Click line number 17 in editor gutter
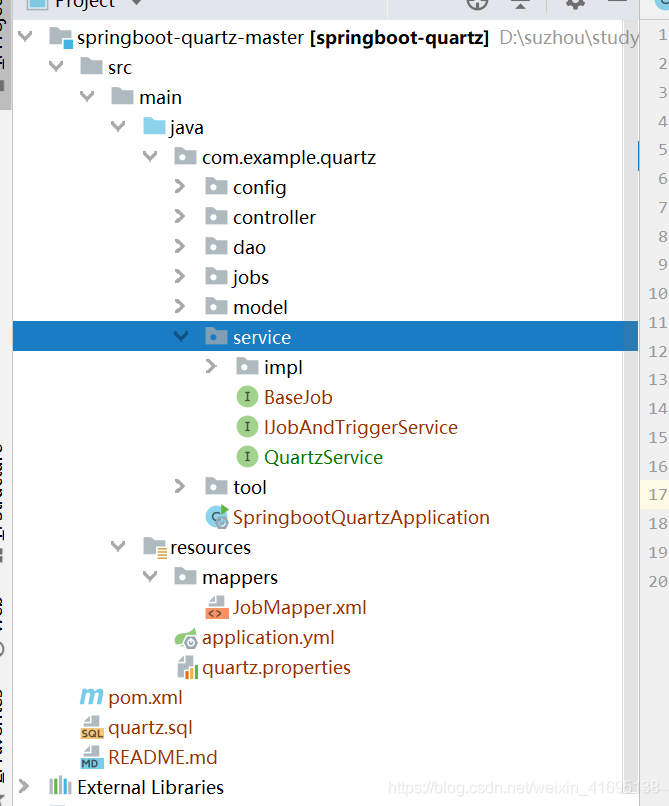Image resolution: width=669 pixels, height=806 pixels. pyautogui.click(x=657, y=494)
